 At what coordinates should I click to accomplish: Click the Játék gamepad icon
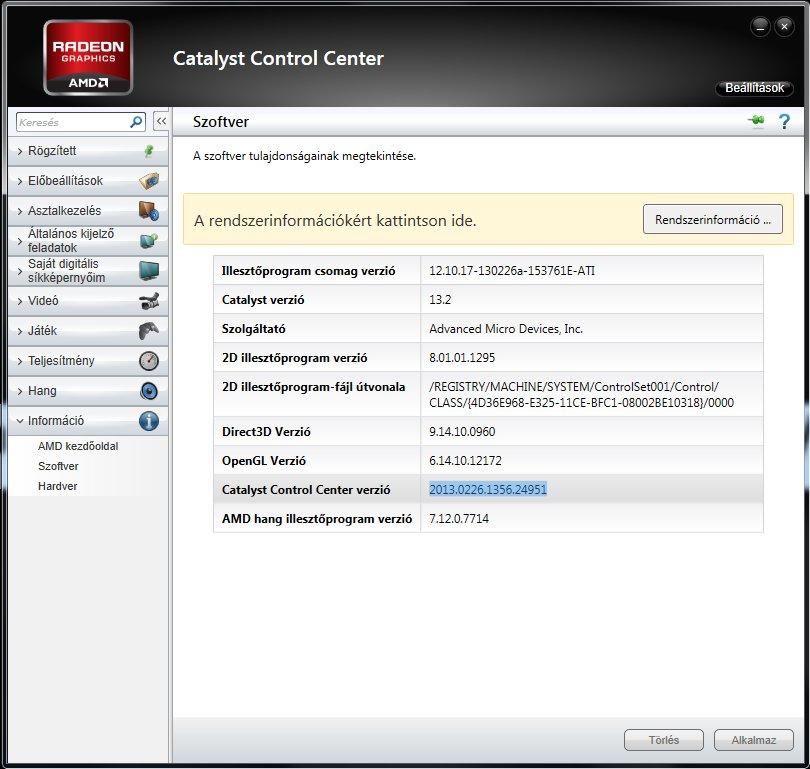click(149, 331)
